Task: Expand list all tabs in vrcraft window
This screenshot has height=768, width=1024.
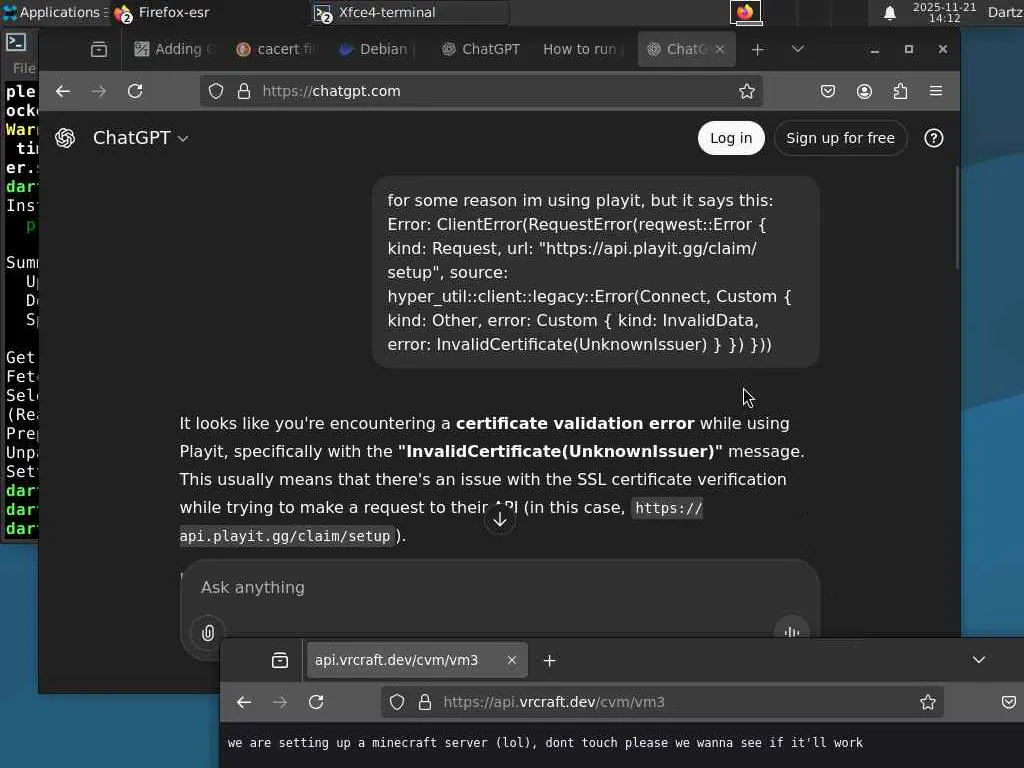Action: click(x=978, y=660)
